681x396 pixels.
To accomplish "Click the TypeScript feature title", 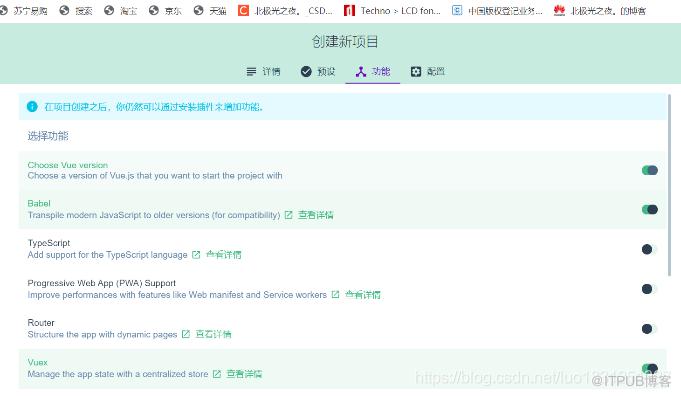I will click(49, 243).
